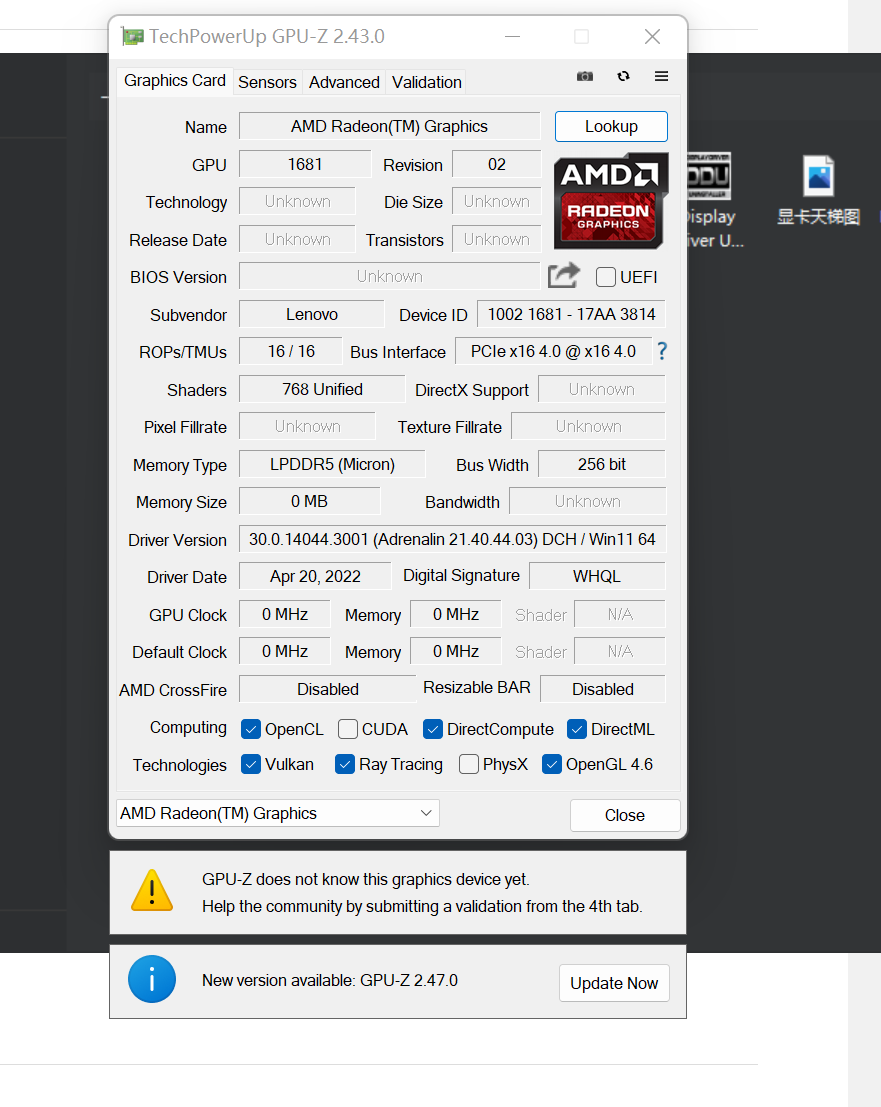This screenshot has width=881, height=1107.
Task: Click the Technology field showing Unknown
Action: tap(298, 201)
